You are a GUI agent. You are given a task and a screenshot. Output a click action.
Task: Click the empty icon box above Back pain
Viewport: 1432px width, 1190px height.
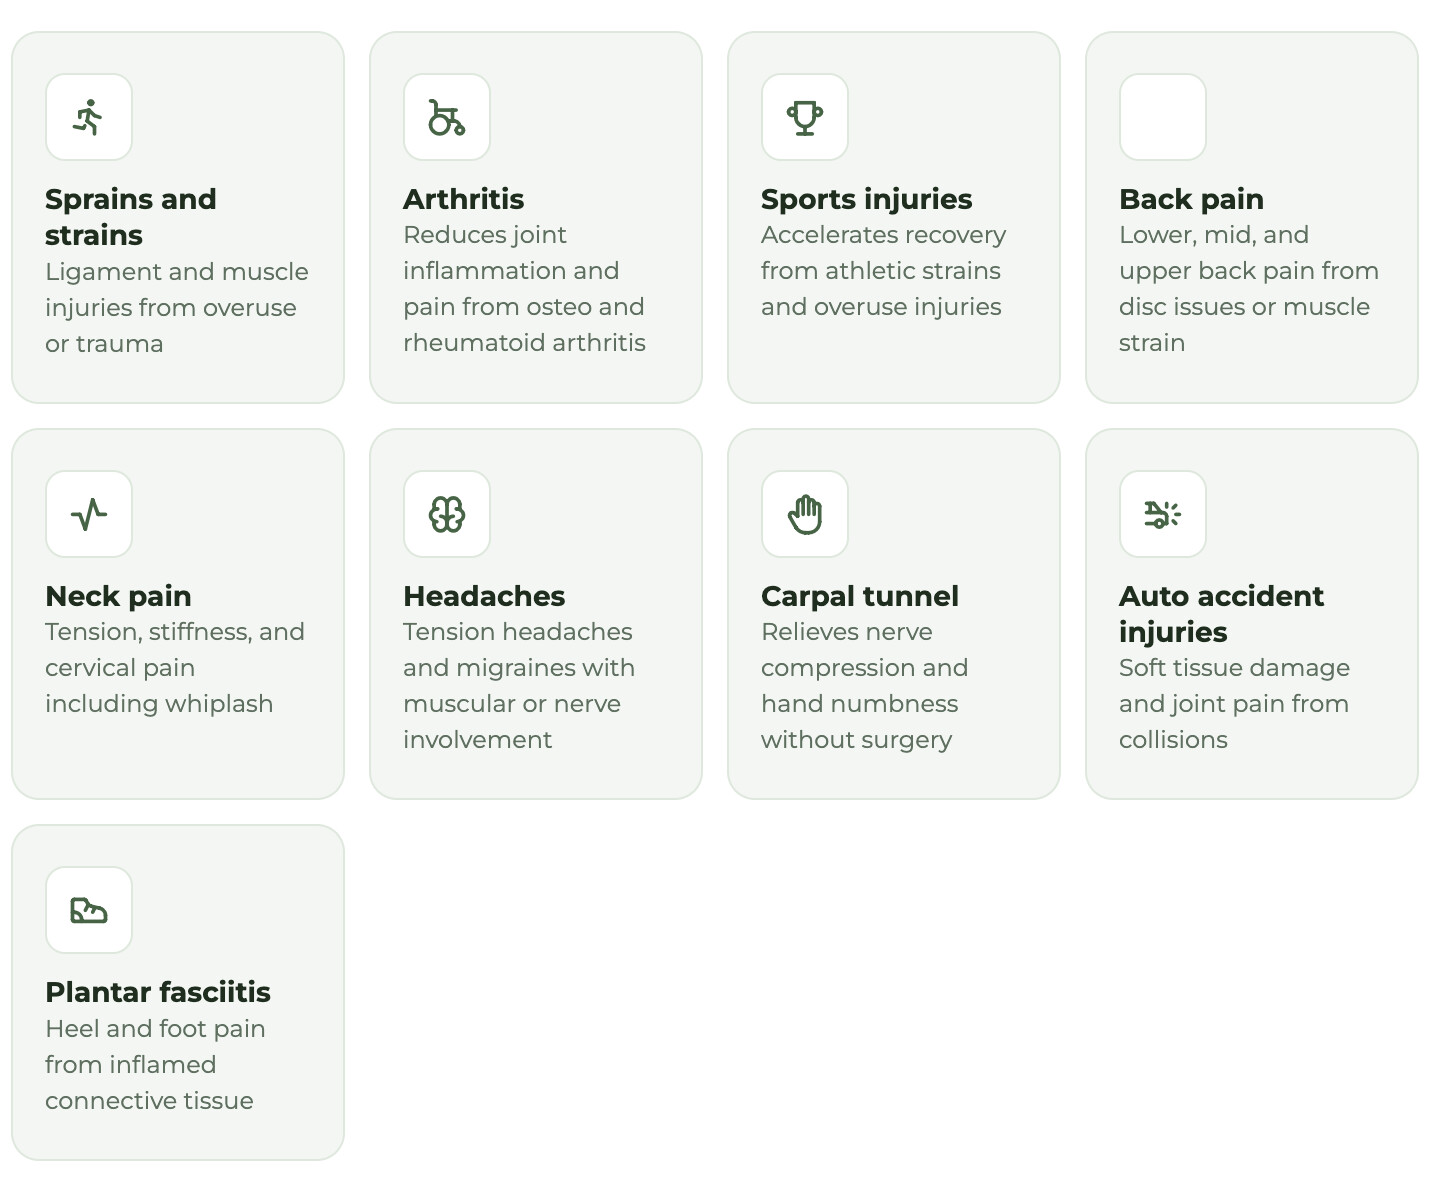tap(1163, 117)
